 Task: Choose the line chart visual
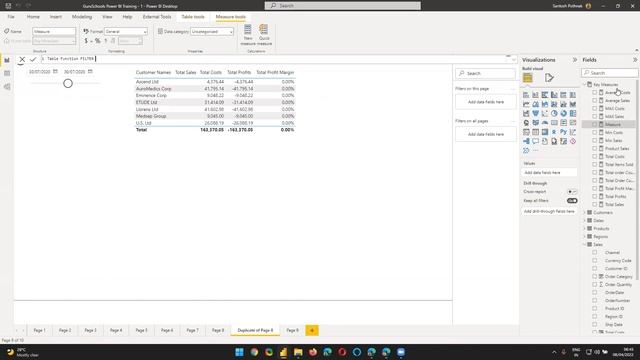pyautogui.click(x=526, y=104)
